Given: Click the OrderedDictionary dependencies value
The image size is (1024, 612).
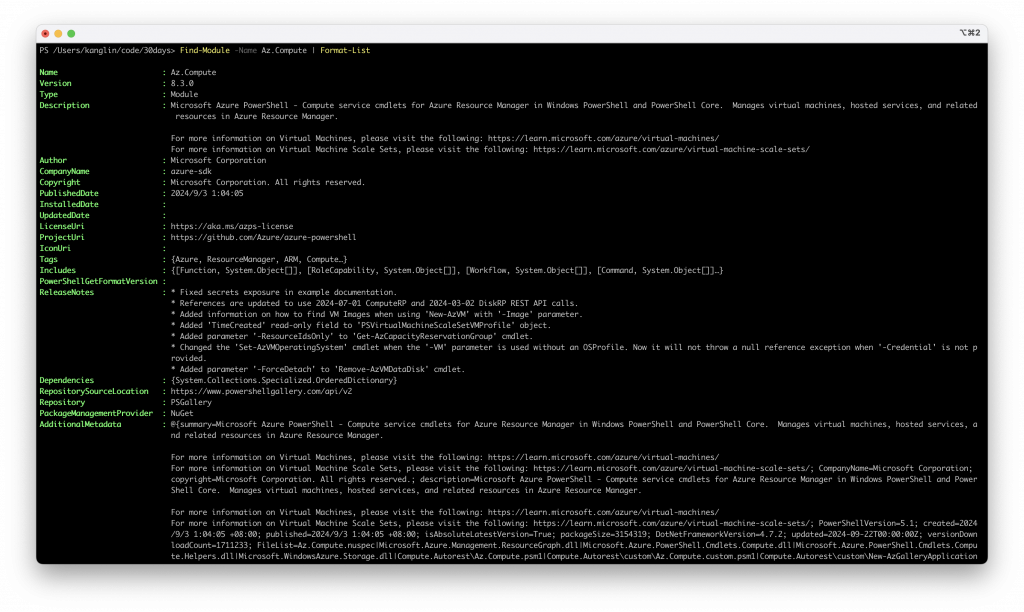Looking at the screenshot, I should click(x=283, y=380).
